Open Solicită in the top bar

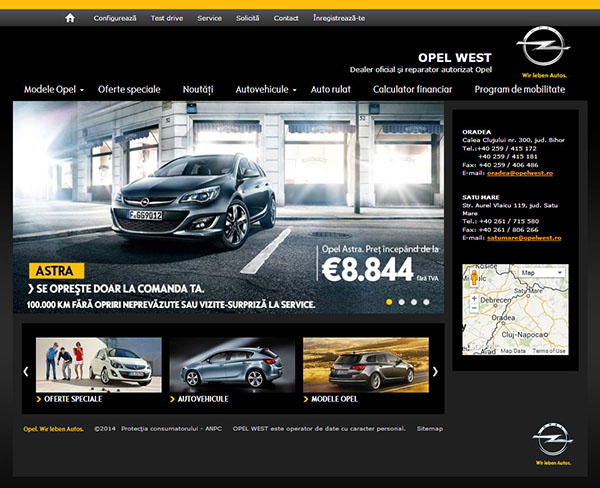pos(248,18)
